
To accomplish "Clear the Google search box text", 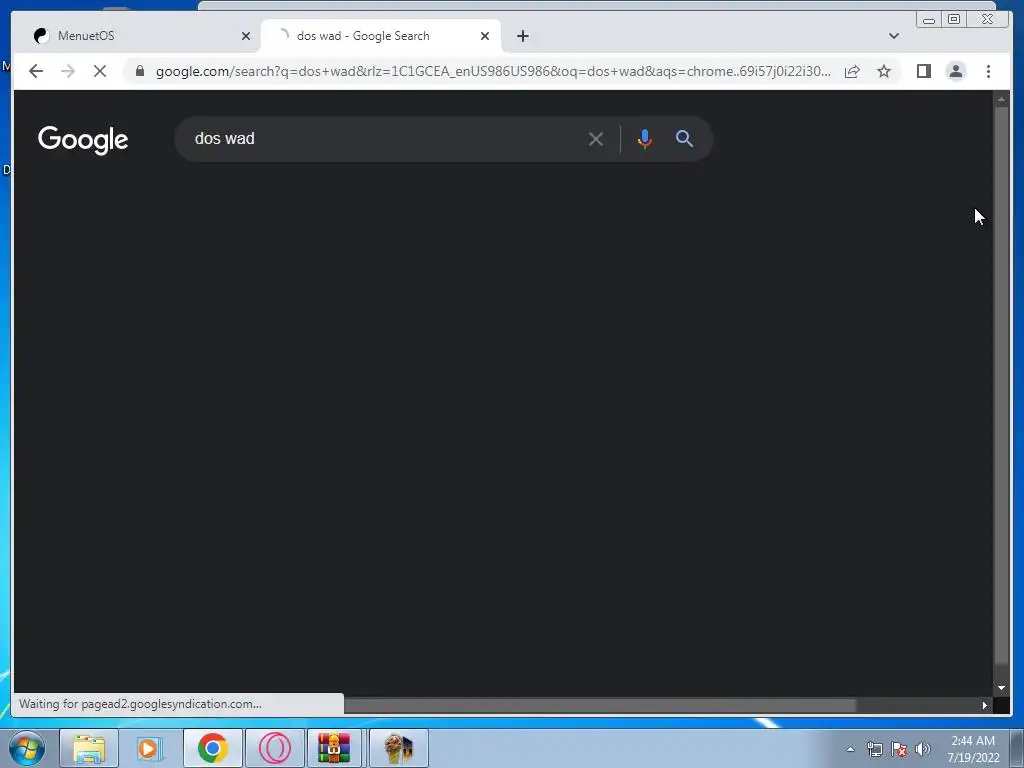I will (x=596, y=139).
